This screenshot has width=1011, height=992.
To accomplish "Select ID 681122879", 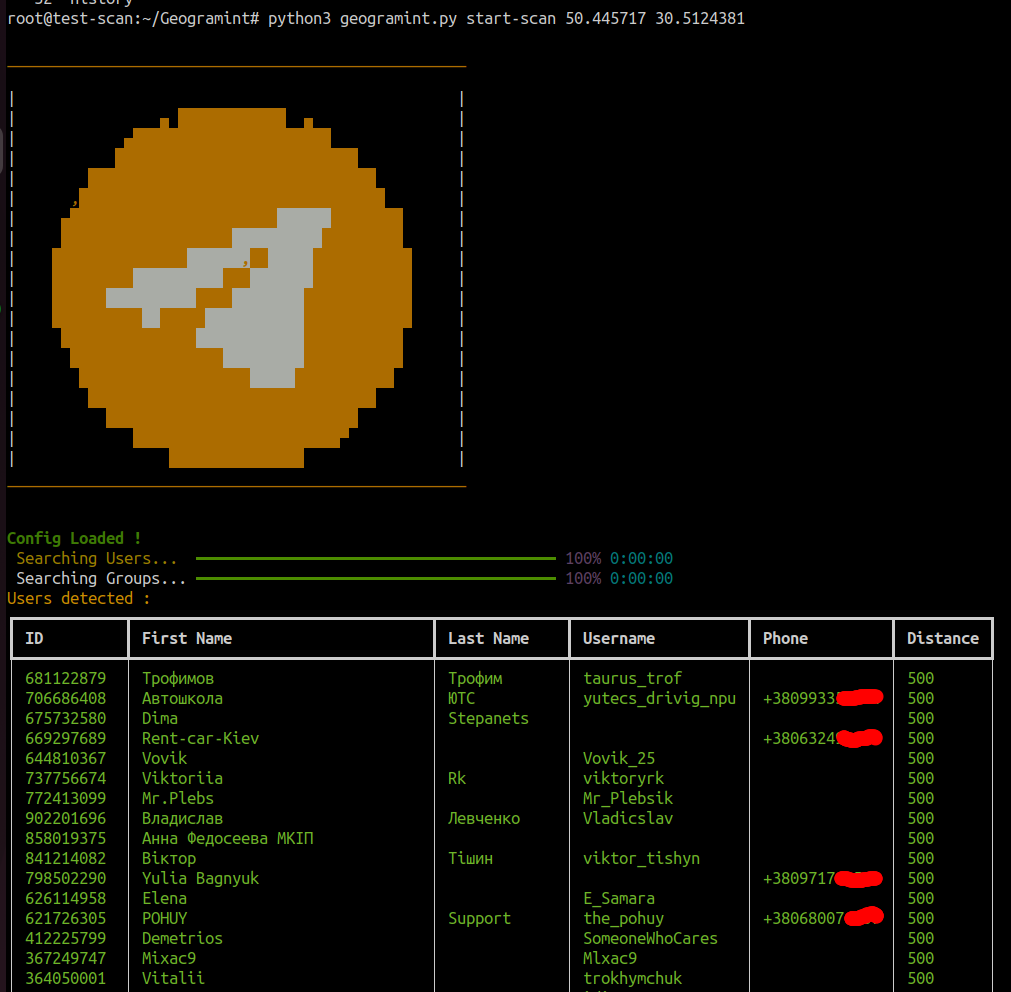I will tap(66, 678).
